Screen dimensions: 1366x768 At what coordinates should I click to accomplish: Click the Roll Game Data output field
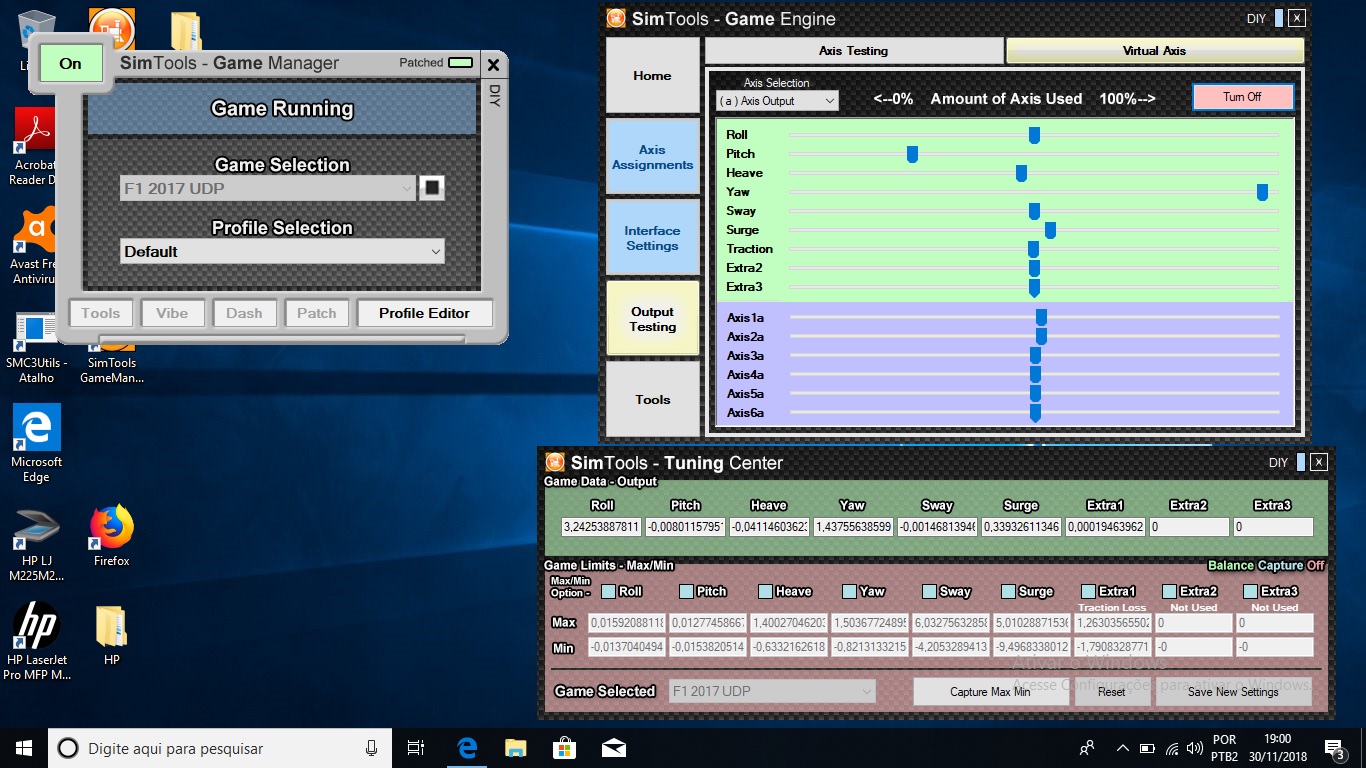(x=602, y=526)
